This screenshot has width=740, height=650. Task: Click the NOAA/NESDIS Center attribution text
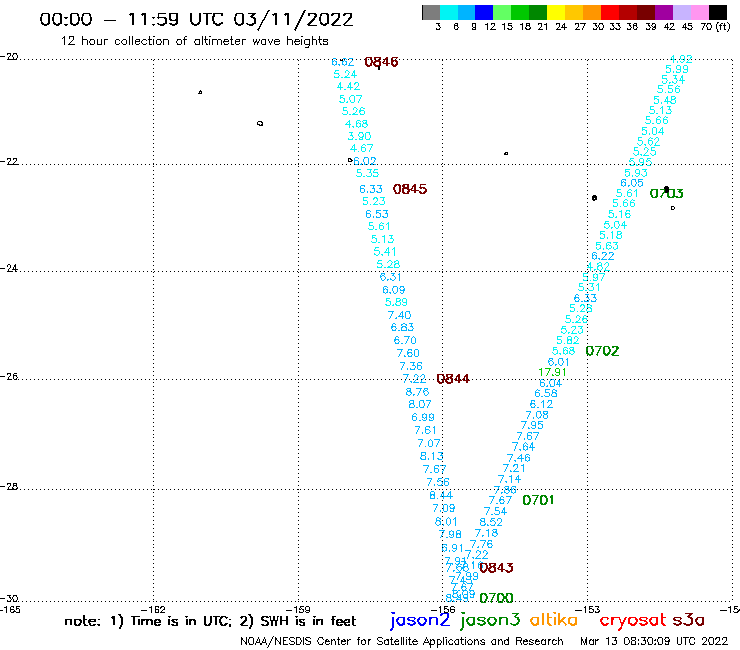(x=402, y=641)
